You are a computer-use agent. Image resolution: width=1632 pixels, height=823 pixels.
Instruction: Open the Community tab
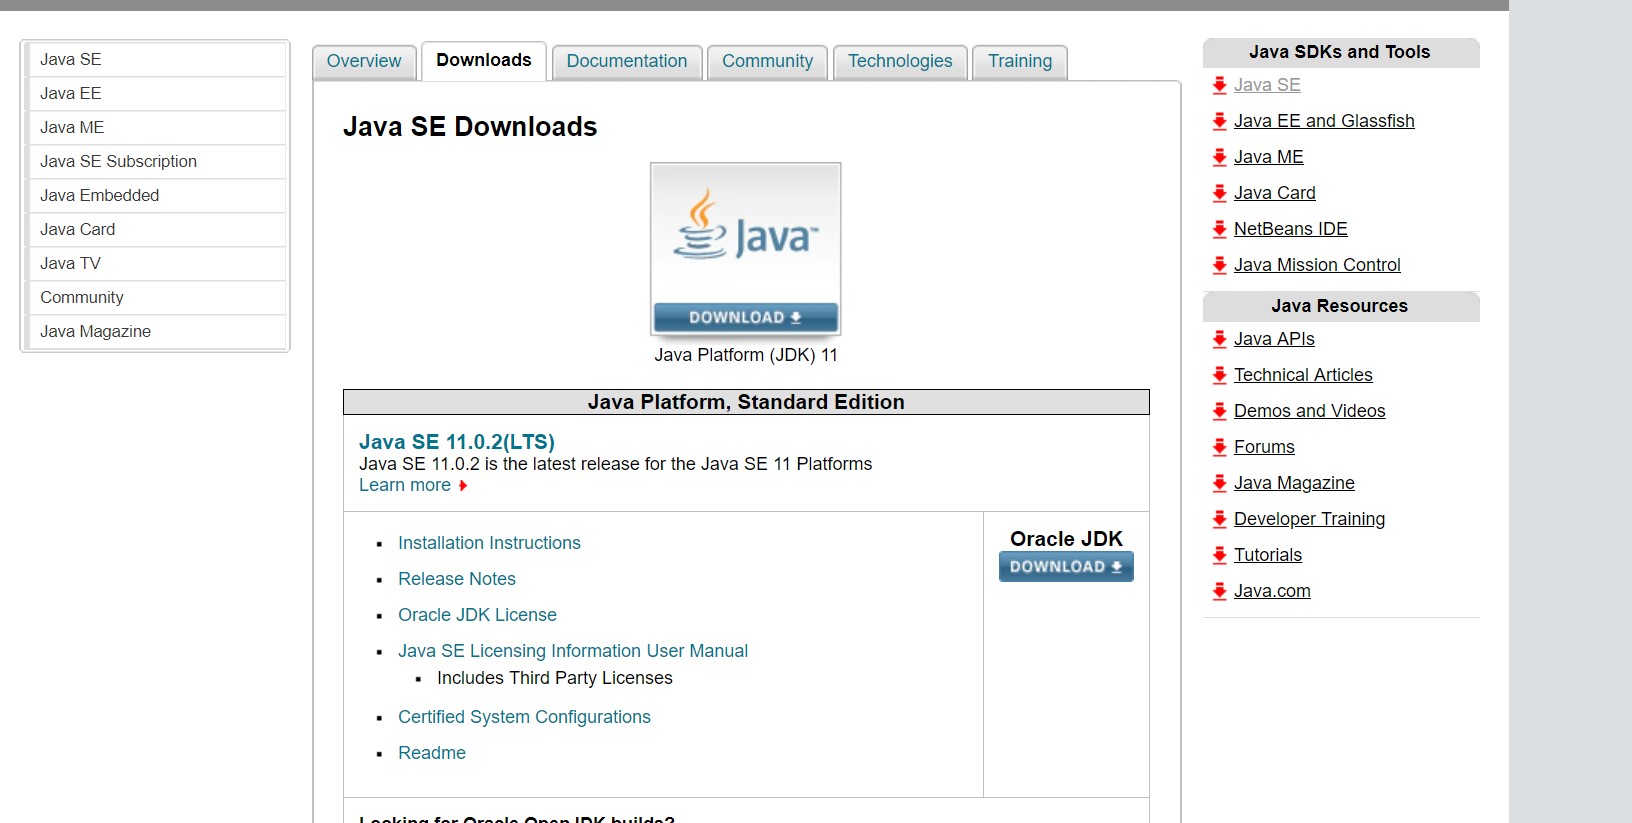point(768,61)
